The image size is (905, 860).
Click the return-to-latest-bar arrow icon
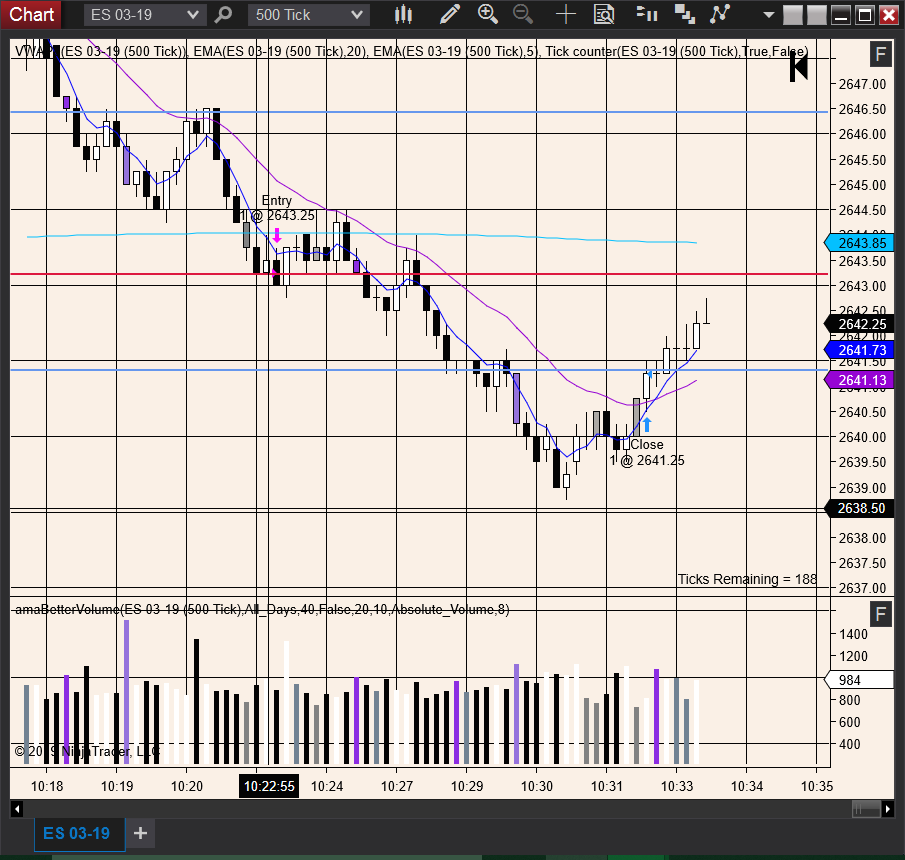click(799, 68)
